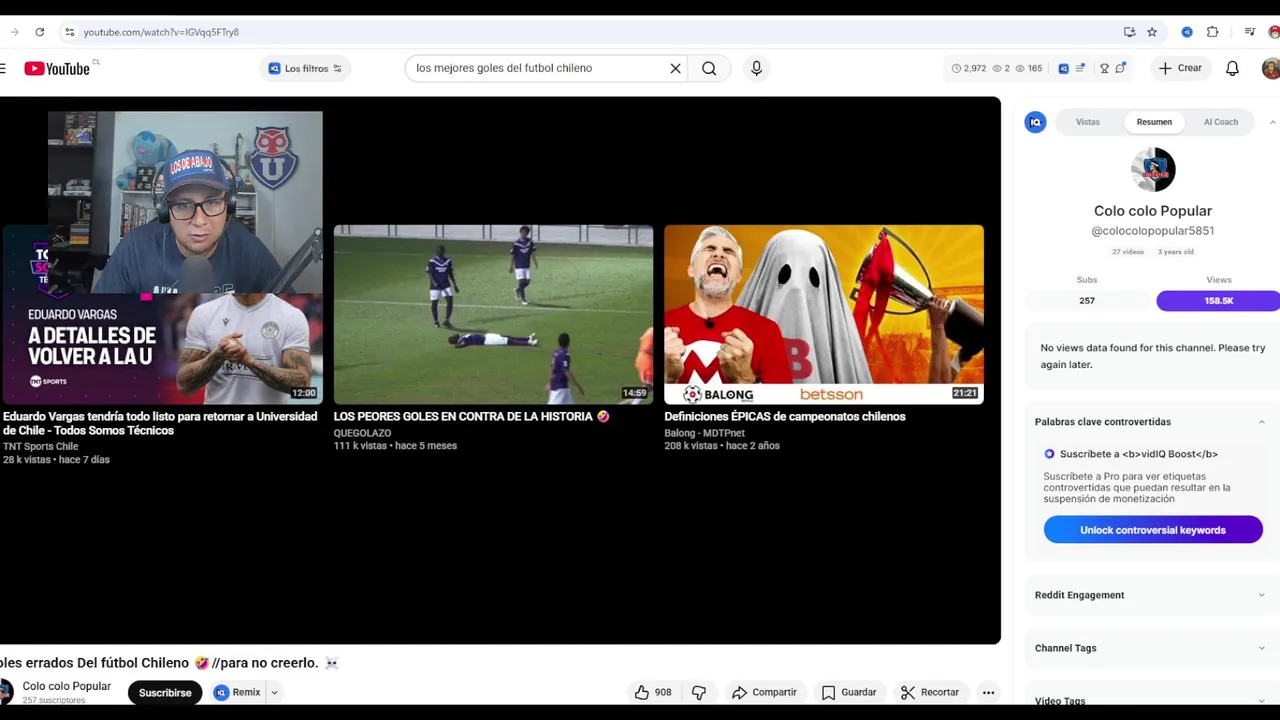Image resolution: width=1280 pixels, height=720 pixels.
Task: Open LOS PEORES GOLES EN CONTRA thumbnail
Action: pyautogui.click(x=493, y=314)
